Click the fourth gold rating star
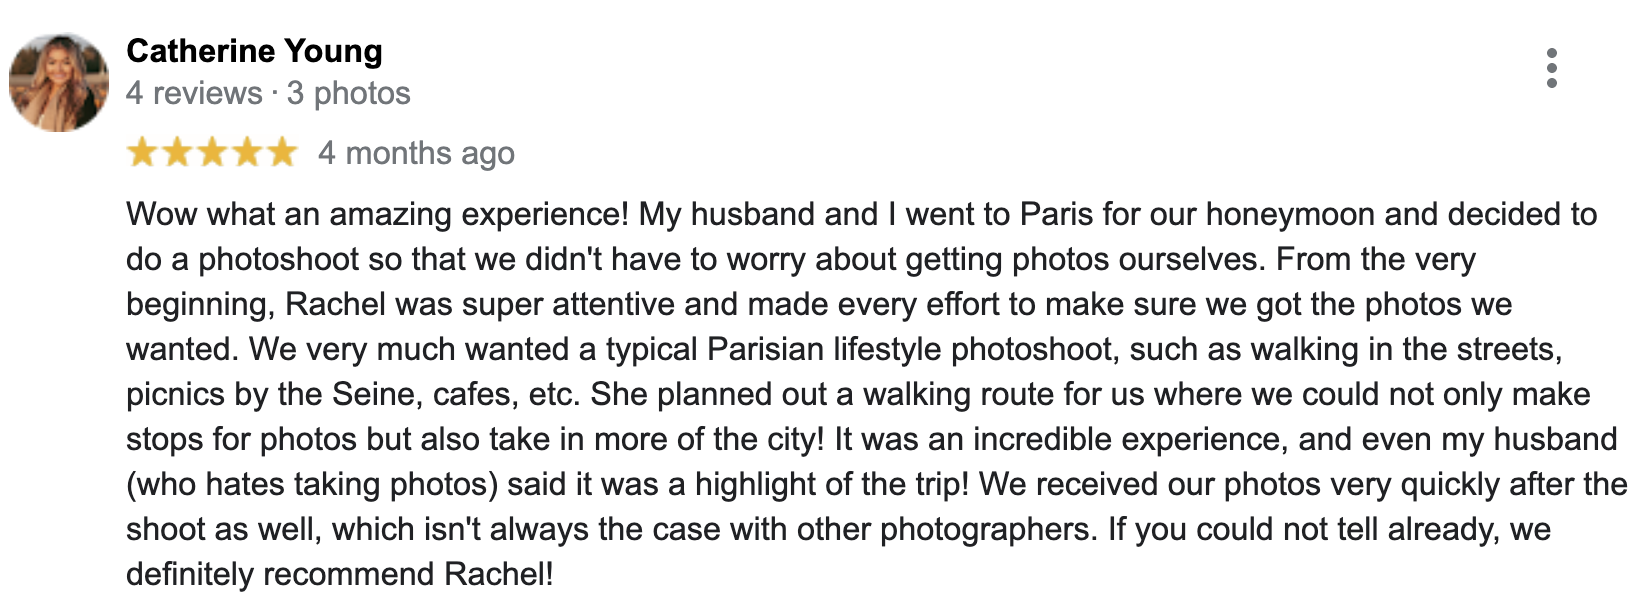Image resolution: width=1648 pixels, height=600 pixels. [x=247, y=152]
